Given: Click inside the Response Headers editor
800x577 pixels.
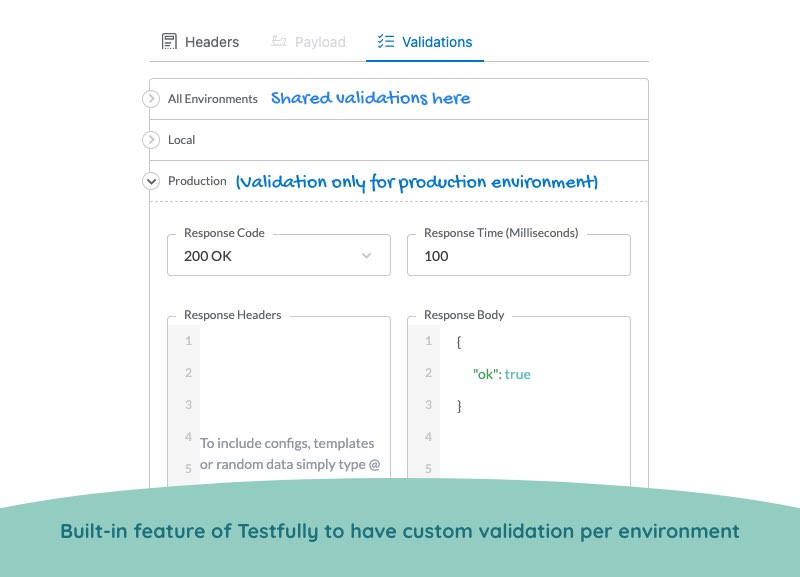Looking at the screenshot, I should (x=295, y=398).
